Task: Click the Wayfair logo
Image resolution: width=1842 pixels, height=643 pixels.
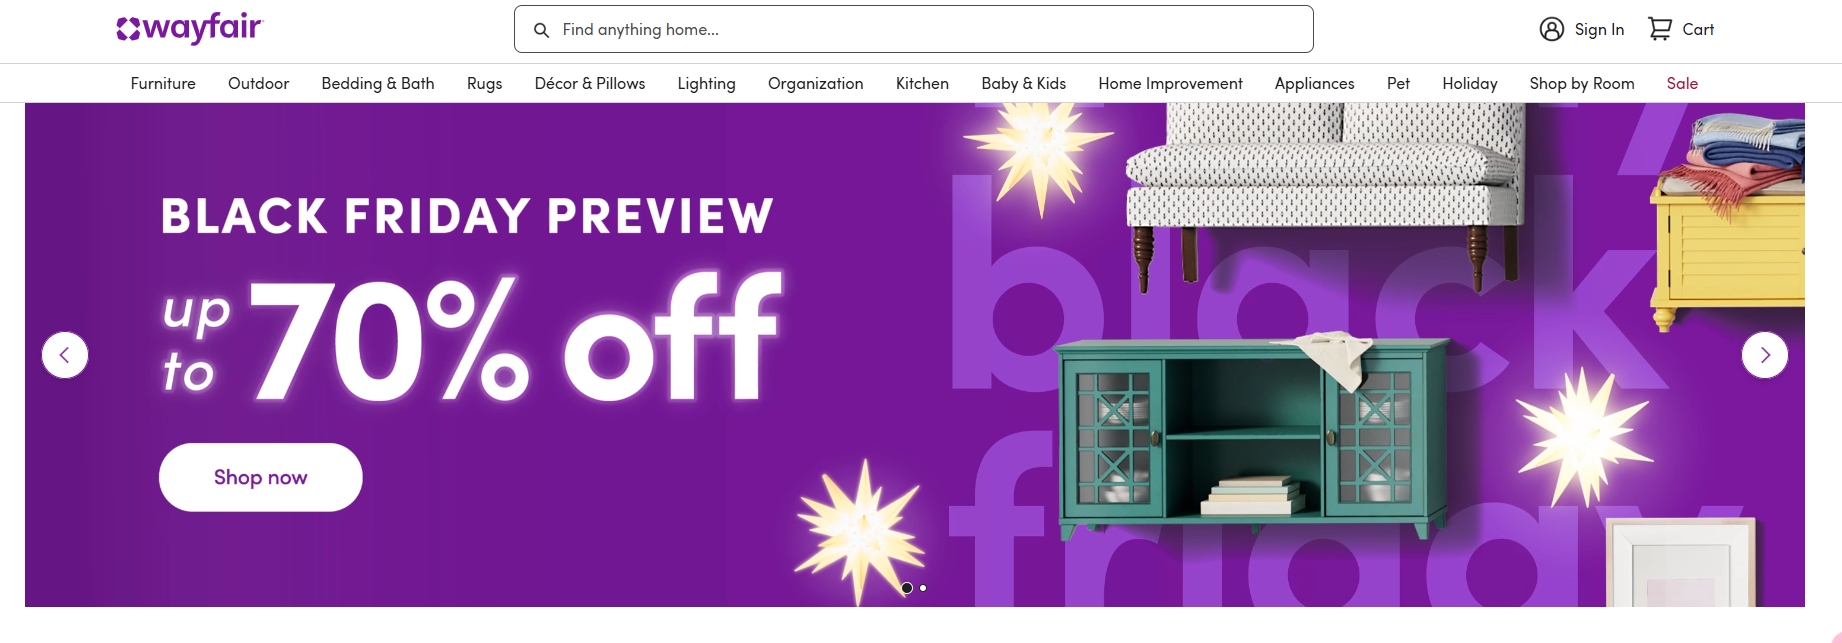Action: (190, 29)
